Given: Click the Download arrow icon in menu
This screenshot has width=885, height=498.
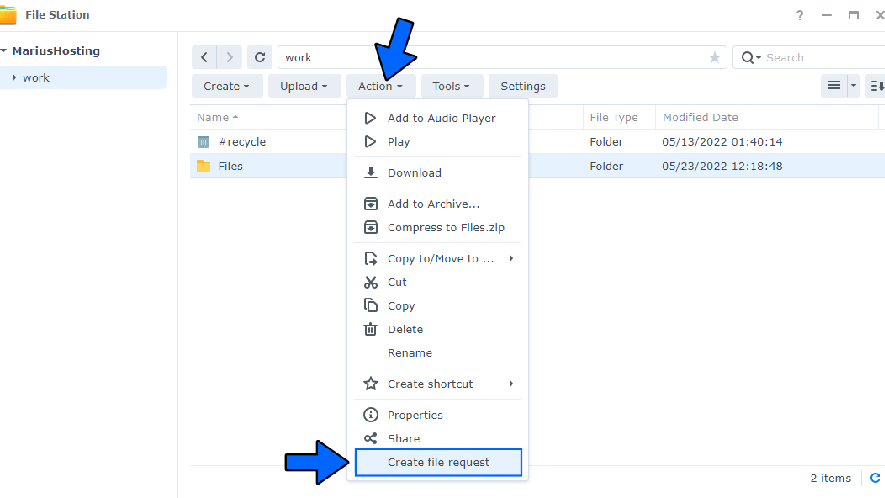Looking at the screenshot, I should click(x=370, y=173).
